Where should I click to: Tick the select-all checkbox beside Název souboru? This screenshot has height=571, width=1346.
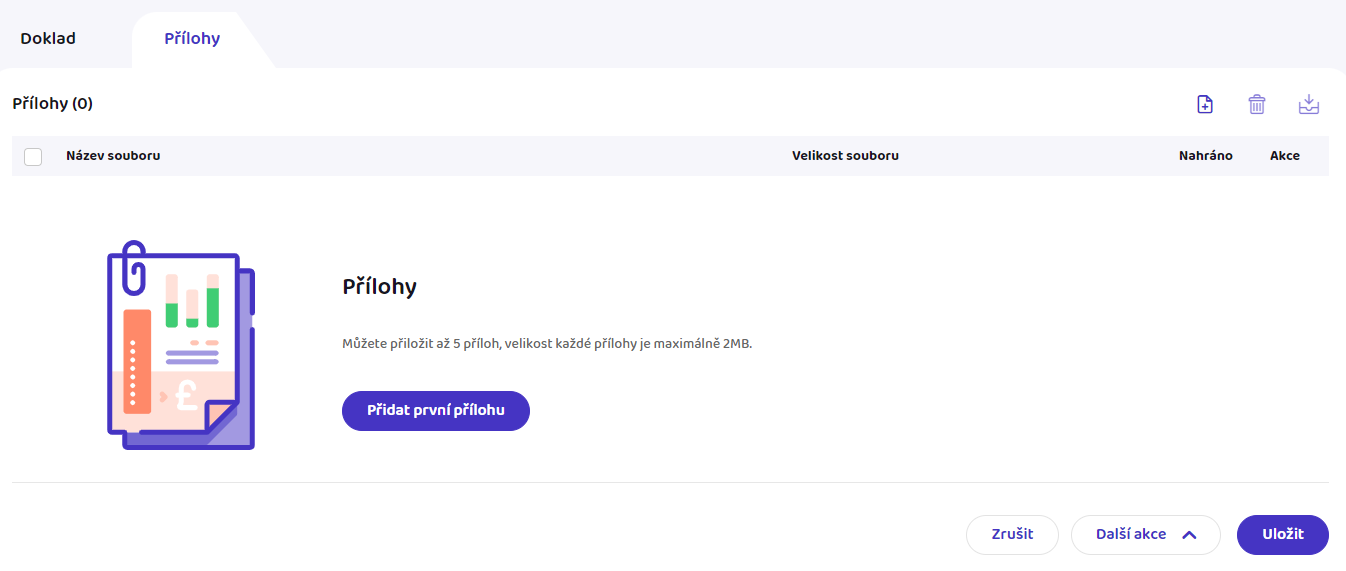(33, 156)
